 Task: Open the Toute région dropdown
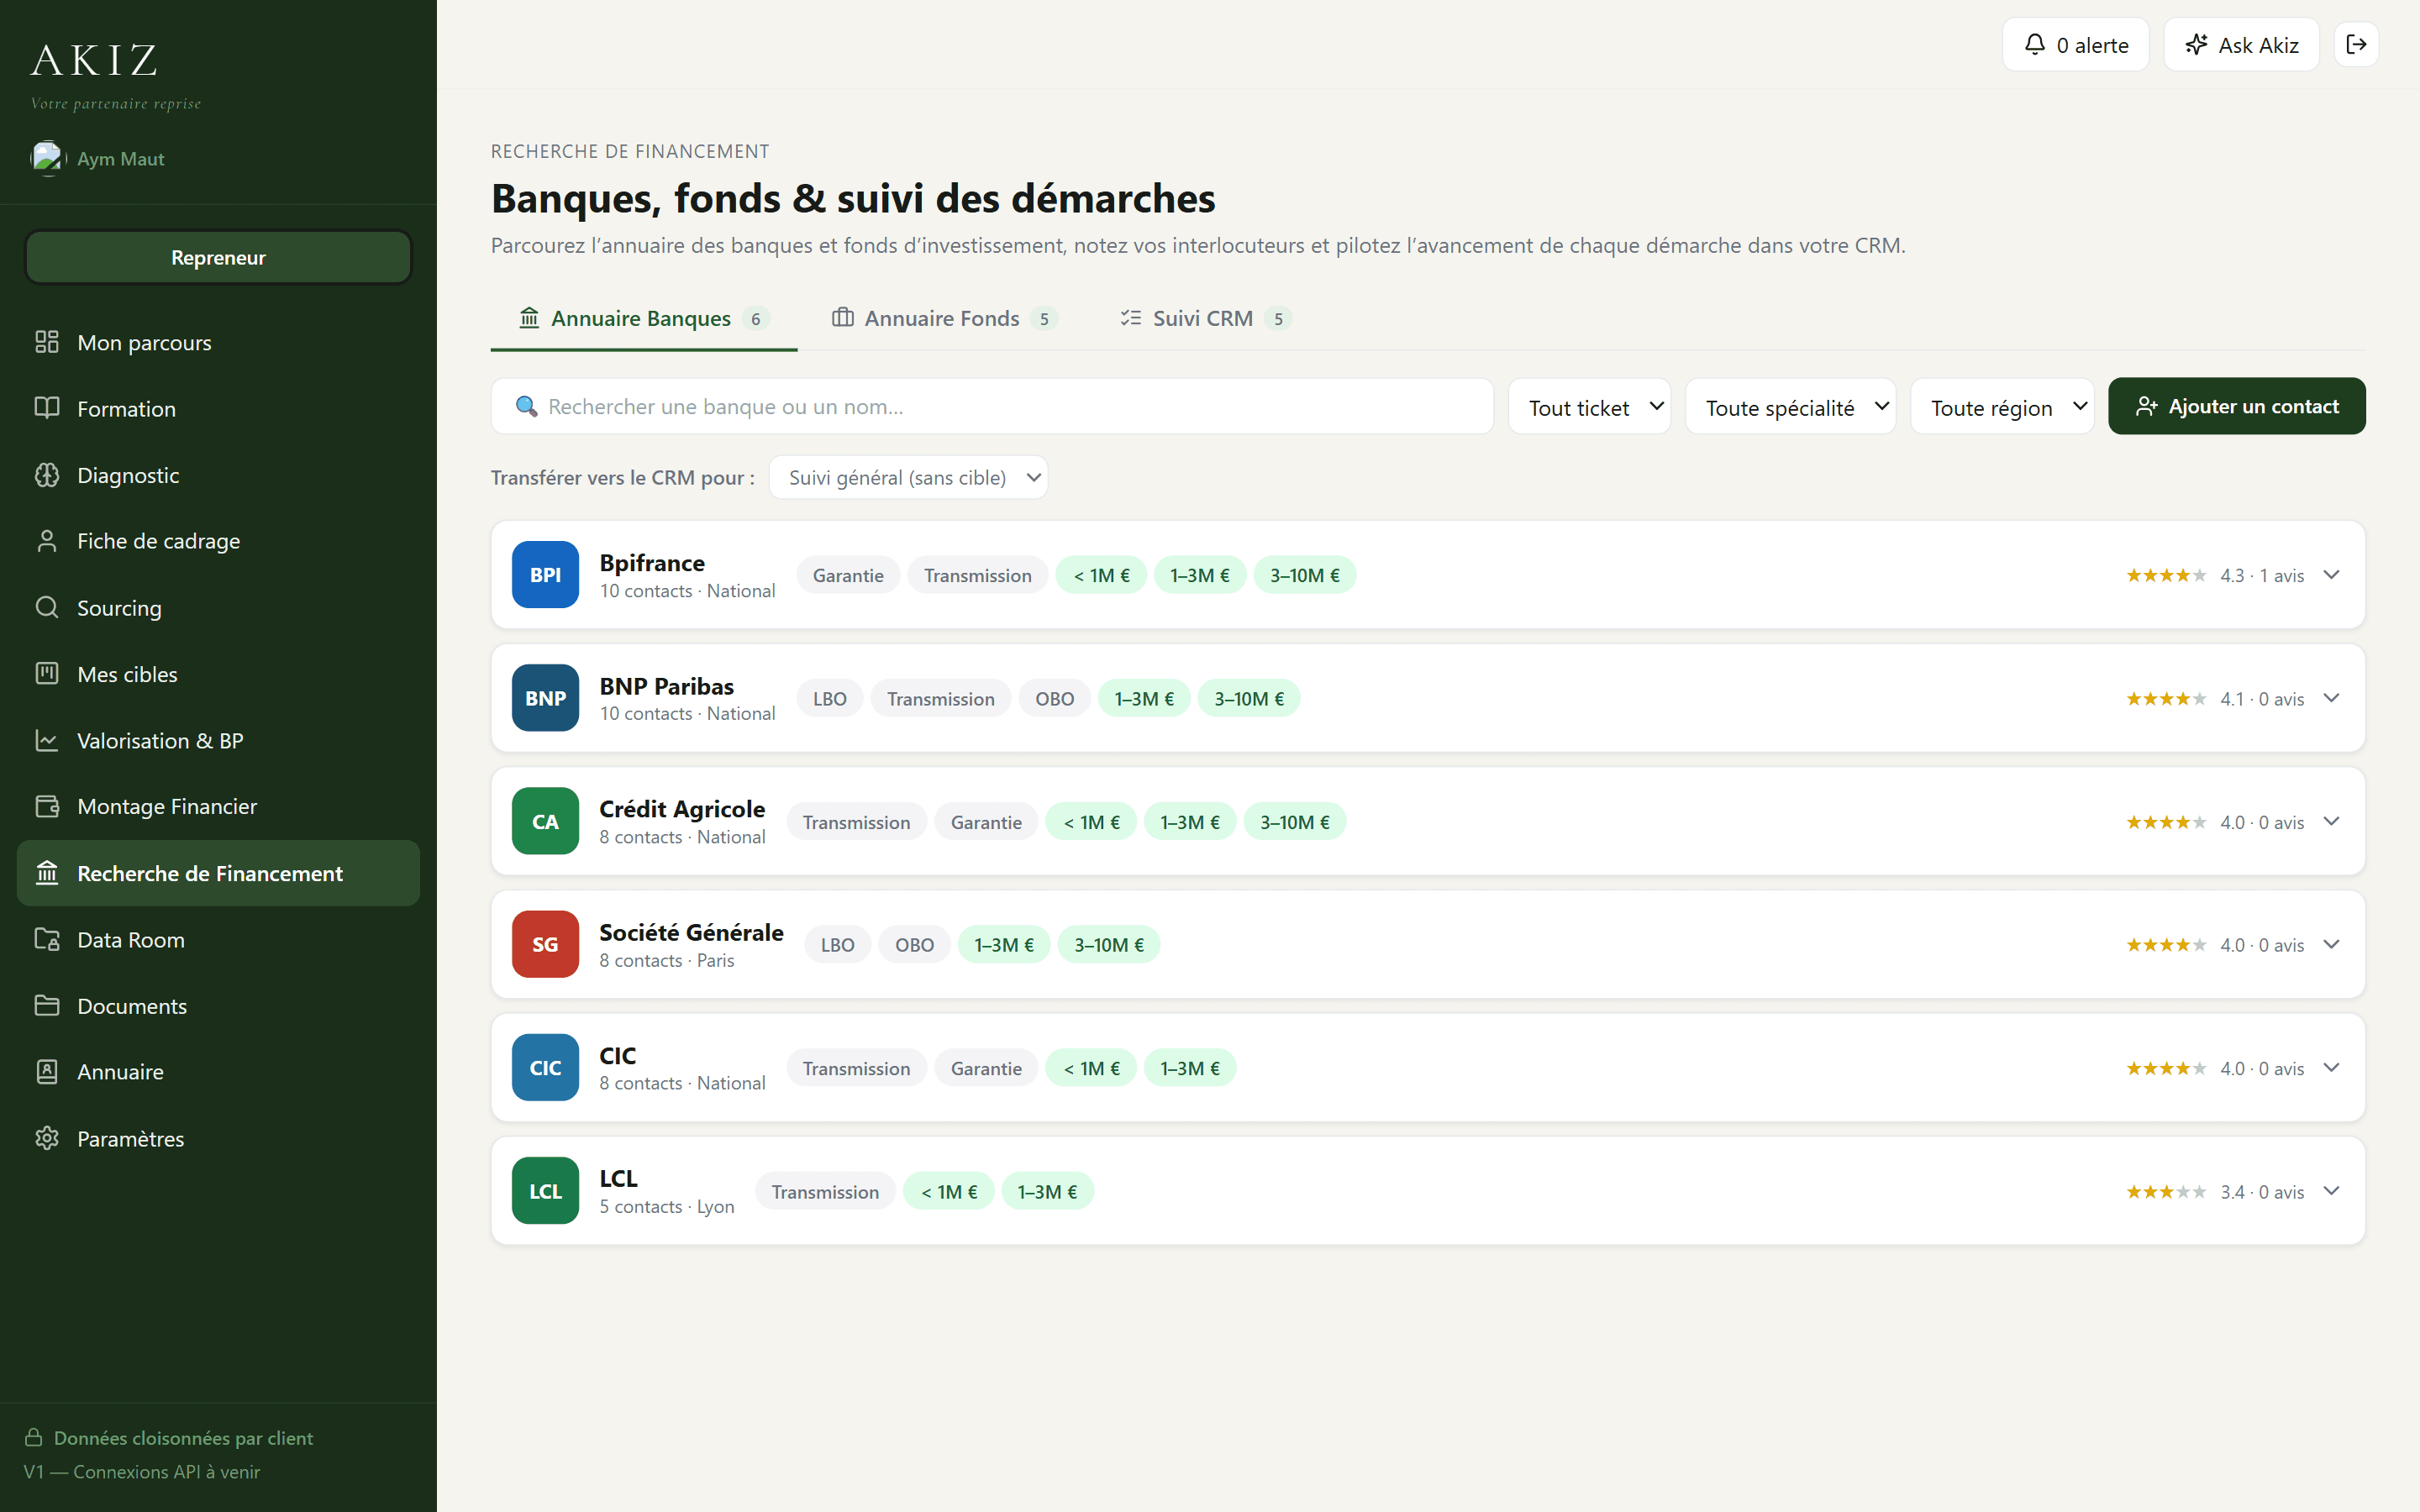click(2002, 406)
